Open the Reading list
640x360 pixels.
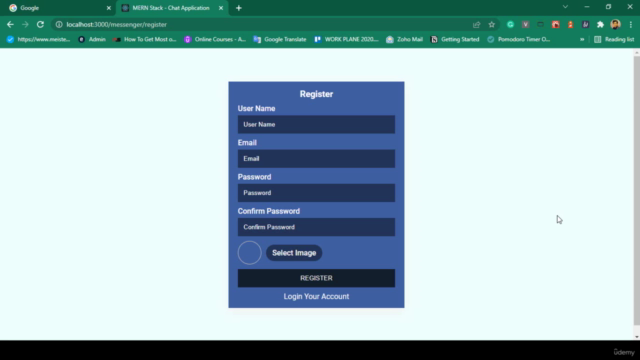pyautogui.click(x=615, y=39)
